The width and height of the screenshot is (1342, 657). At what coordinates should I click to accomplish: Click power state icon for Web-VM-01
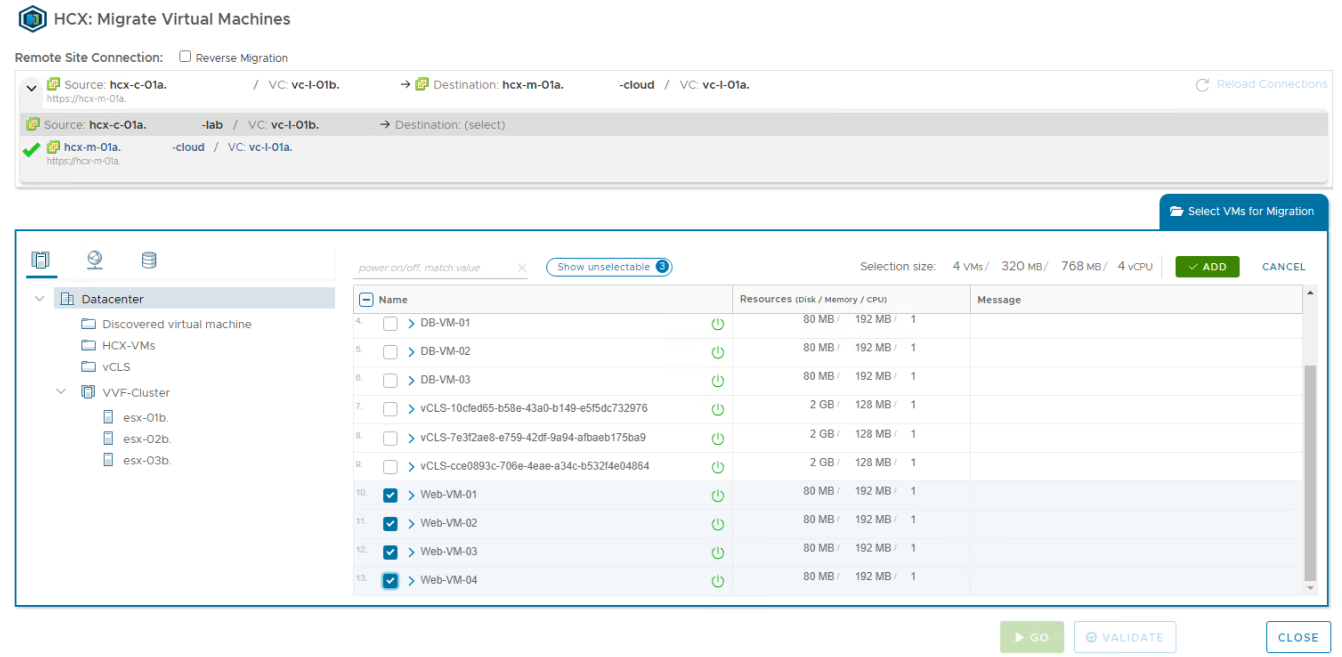[x=717, y=496]
